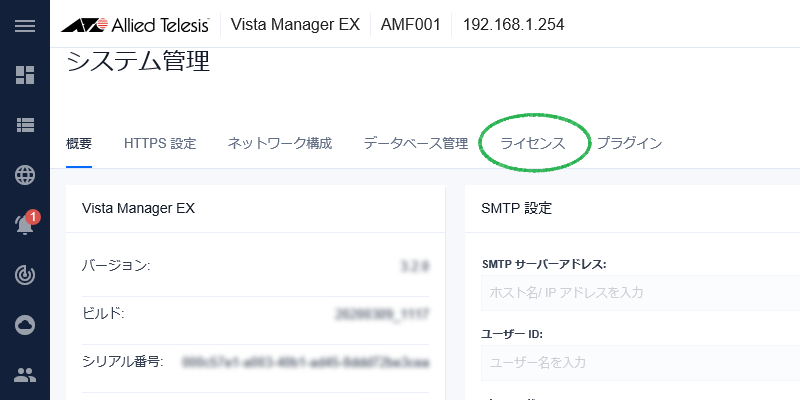This screenshot has width=800, height=400.
Task: Click the バージョン: row label
Action: pyautogui.click(x=116, y=266)
